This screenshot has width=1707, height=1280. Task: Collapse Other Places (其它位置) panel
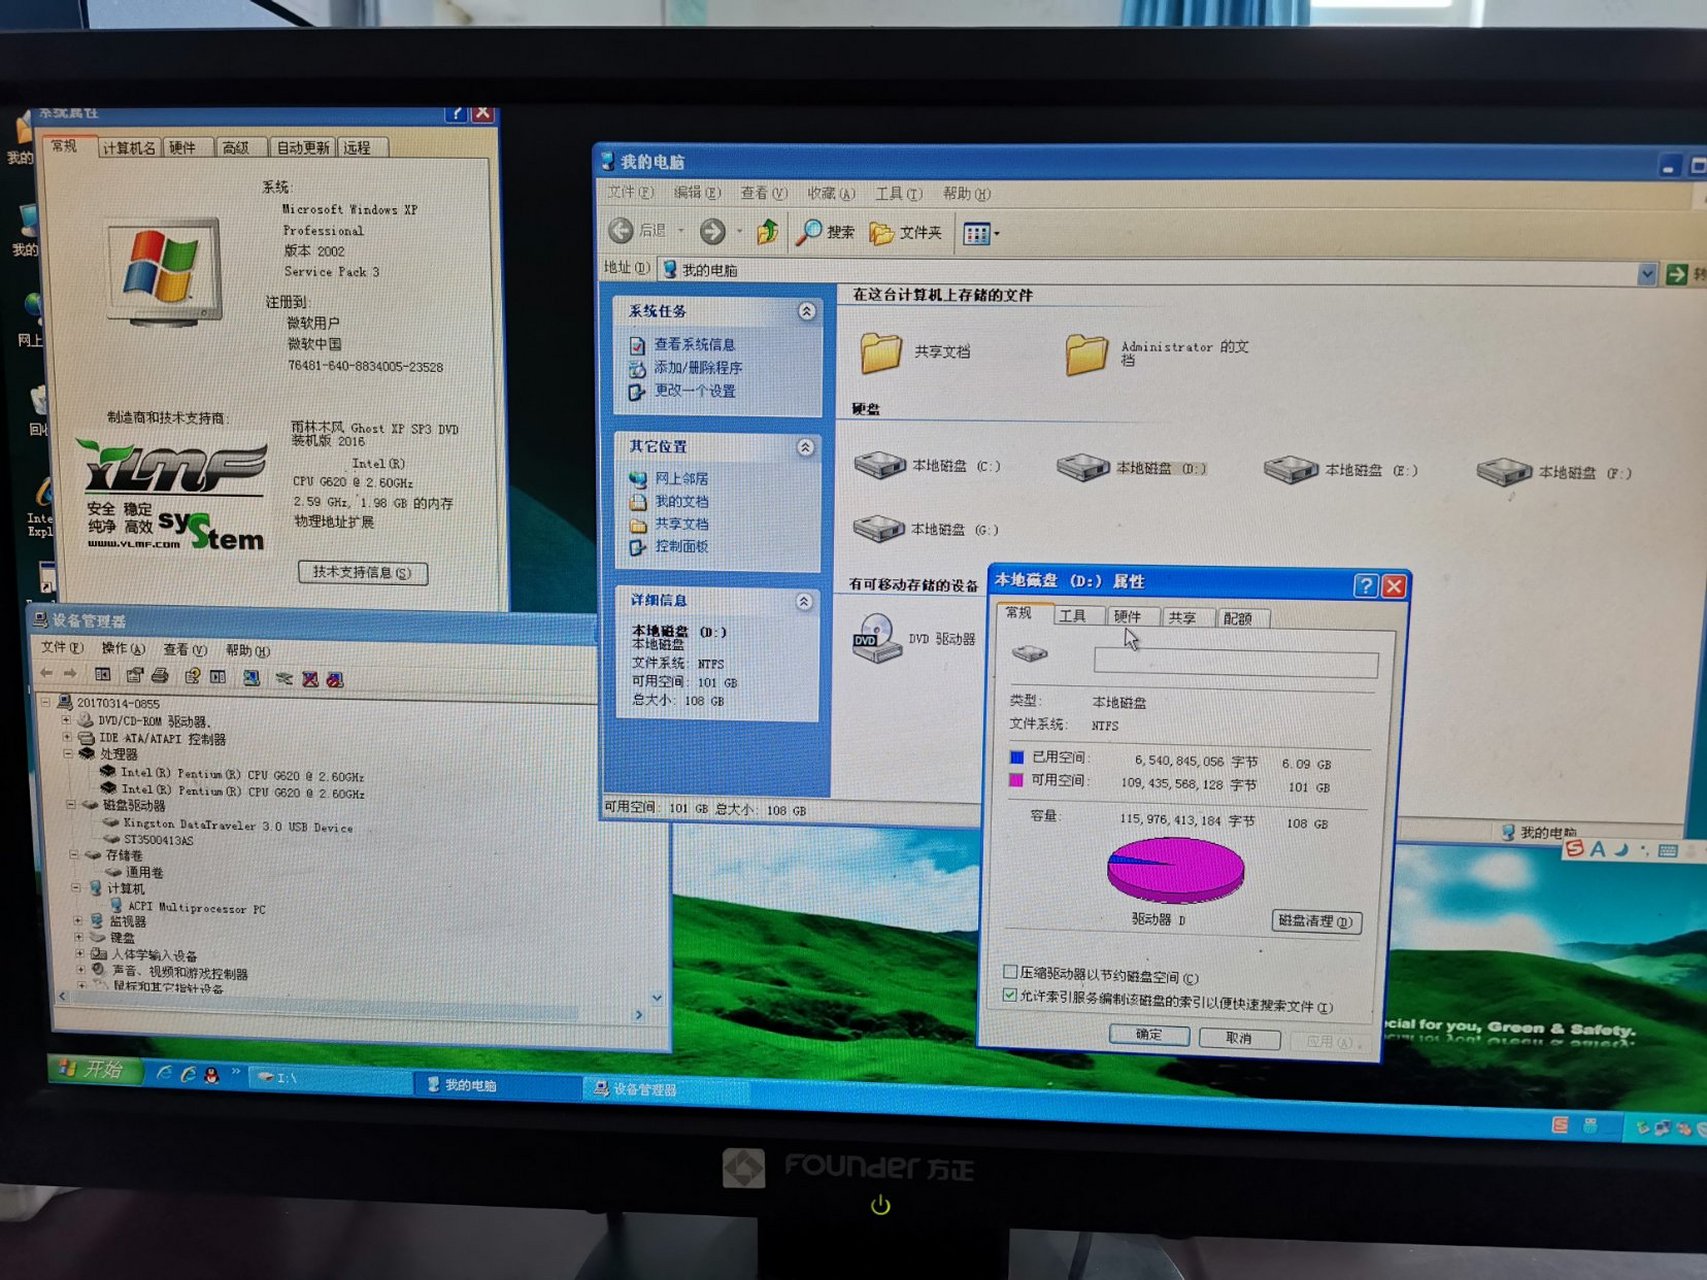point(805,447)
